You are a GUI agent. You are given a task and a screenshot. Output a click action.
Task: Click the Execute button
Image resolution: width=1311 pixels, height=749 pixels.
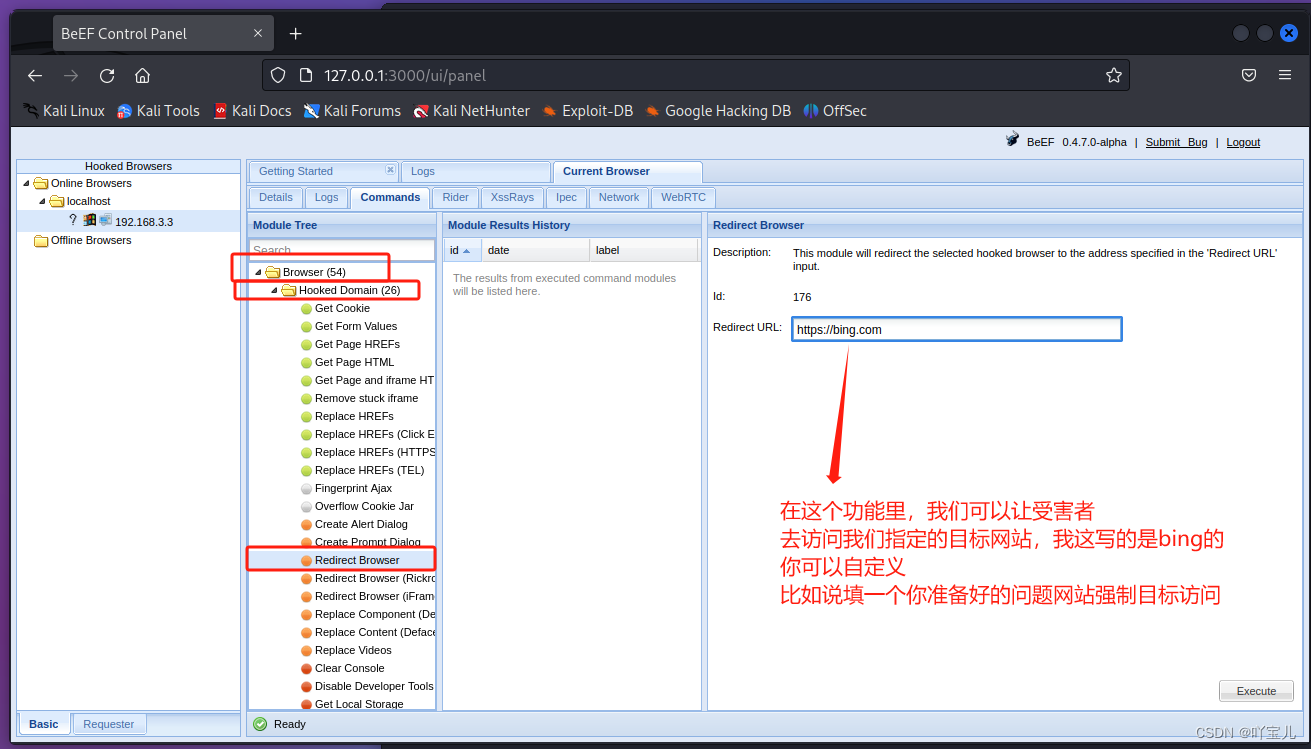tap(1256, 690)
